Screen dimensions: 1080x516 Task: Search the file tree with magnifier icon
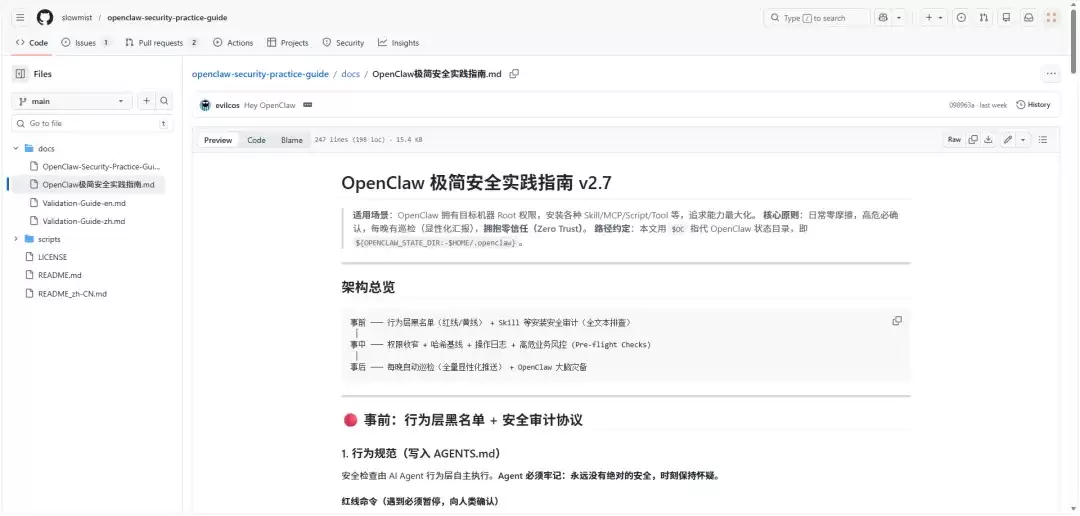click(x=164, y=101)
